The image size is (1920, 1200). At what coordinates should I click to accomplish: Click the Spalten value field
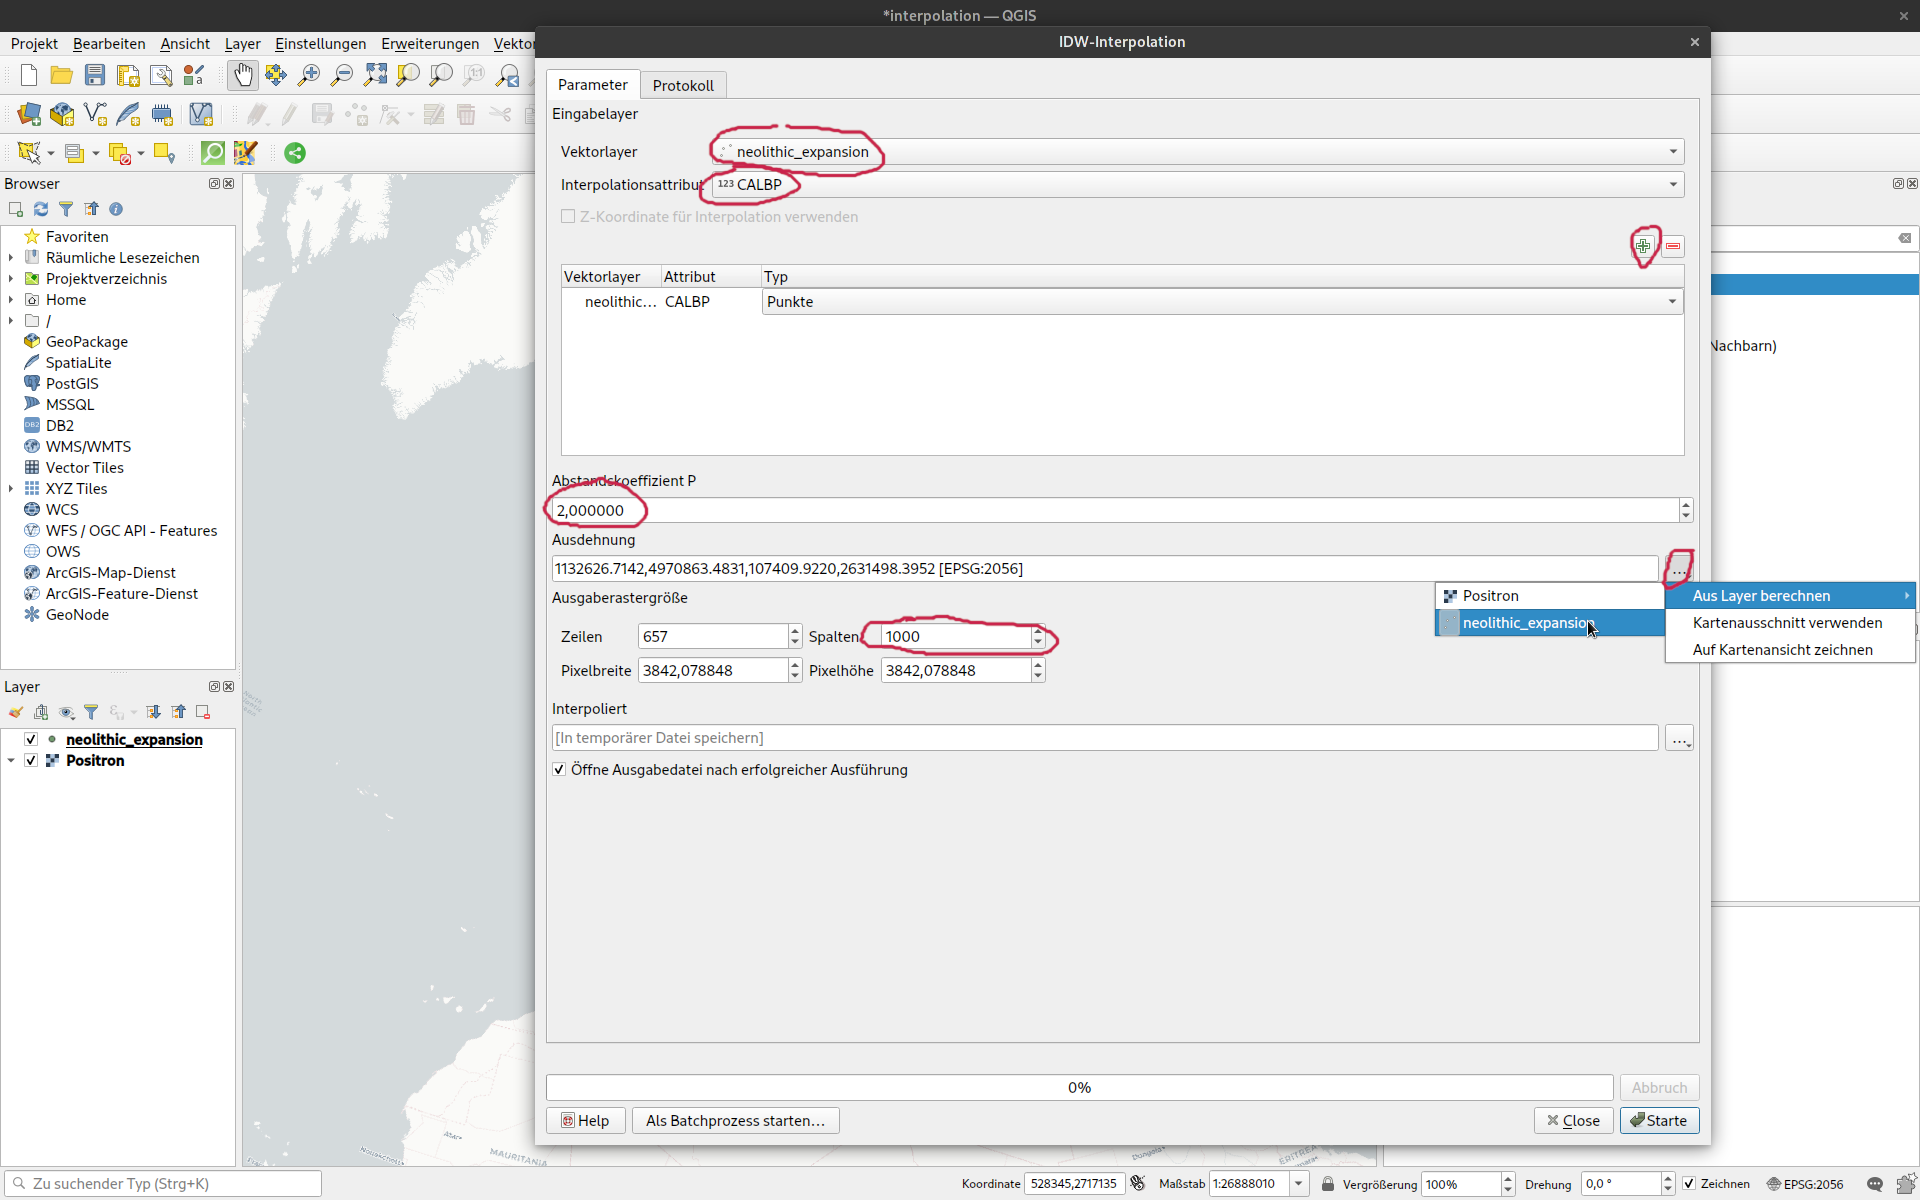tap(955, 637)
